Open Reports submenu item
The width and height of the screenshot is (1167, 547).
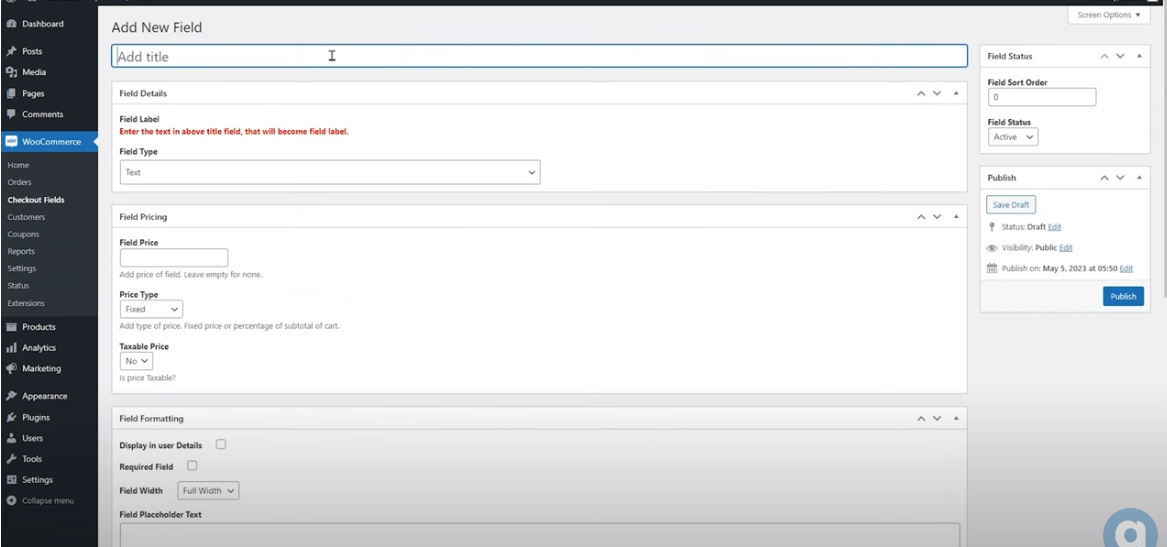(x=21, y=252)
